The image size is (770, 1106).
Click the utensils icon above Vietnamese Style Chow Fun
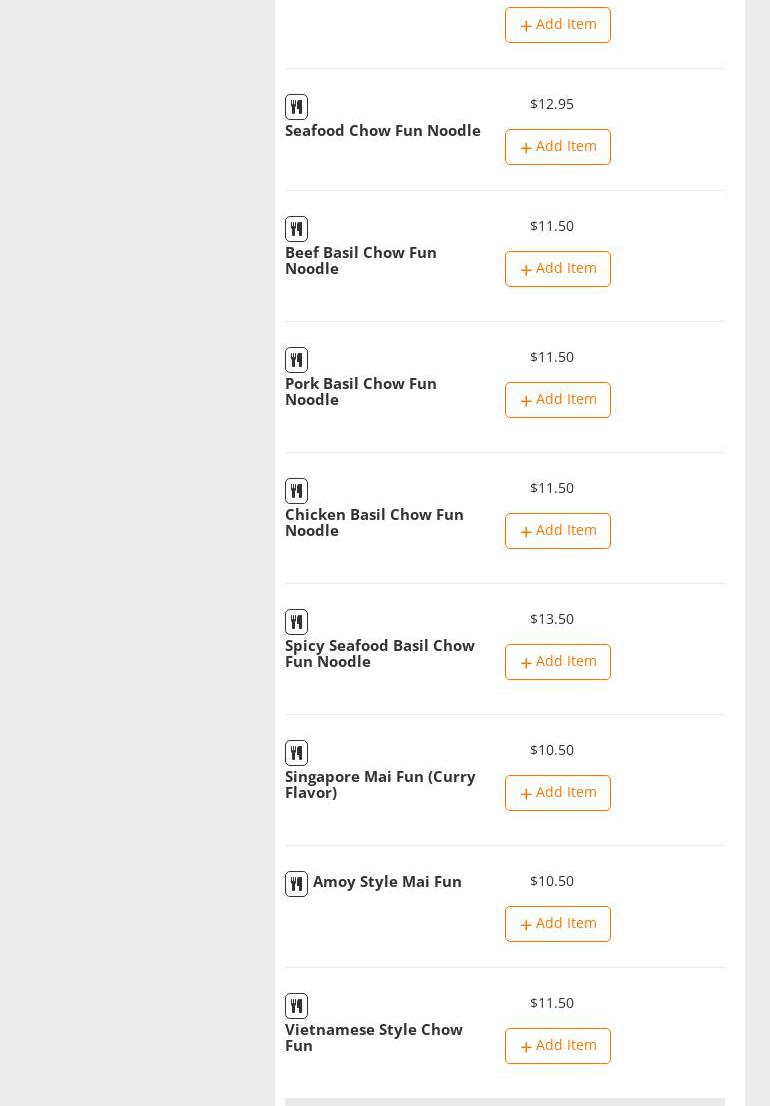pos(296,1006)
